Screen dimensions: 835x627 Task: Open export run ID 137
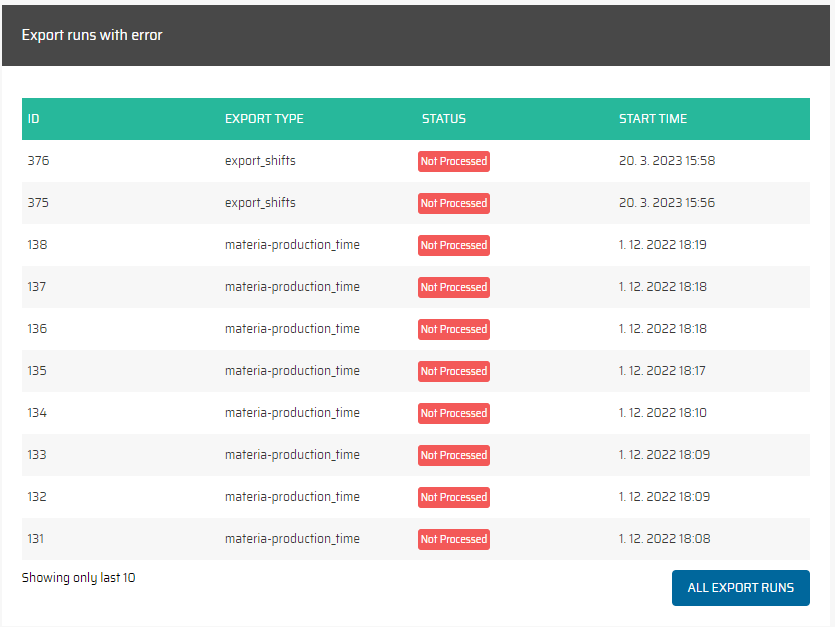click(x=38, y=287)
